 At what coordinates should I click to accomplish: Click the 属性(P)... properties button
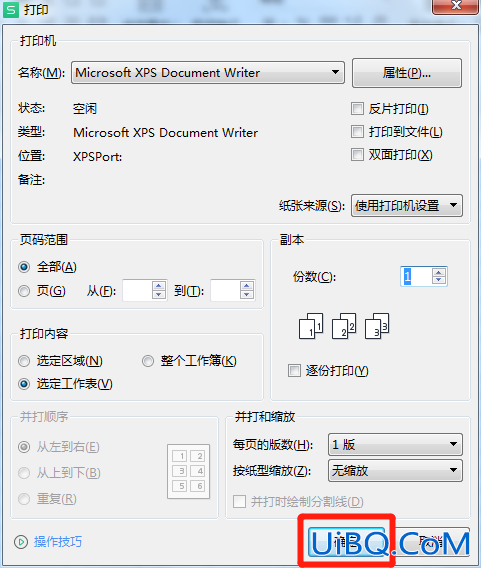tap(407, 73)
